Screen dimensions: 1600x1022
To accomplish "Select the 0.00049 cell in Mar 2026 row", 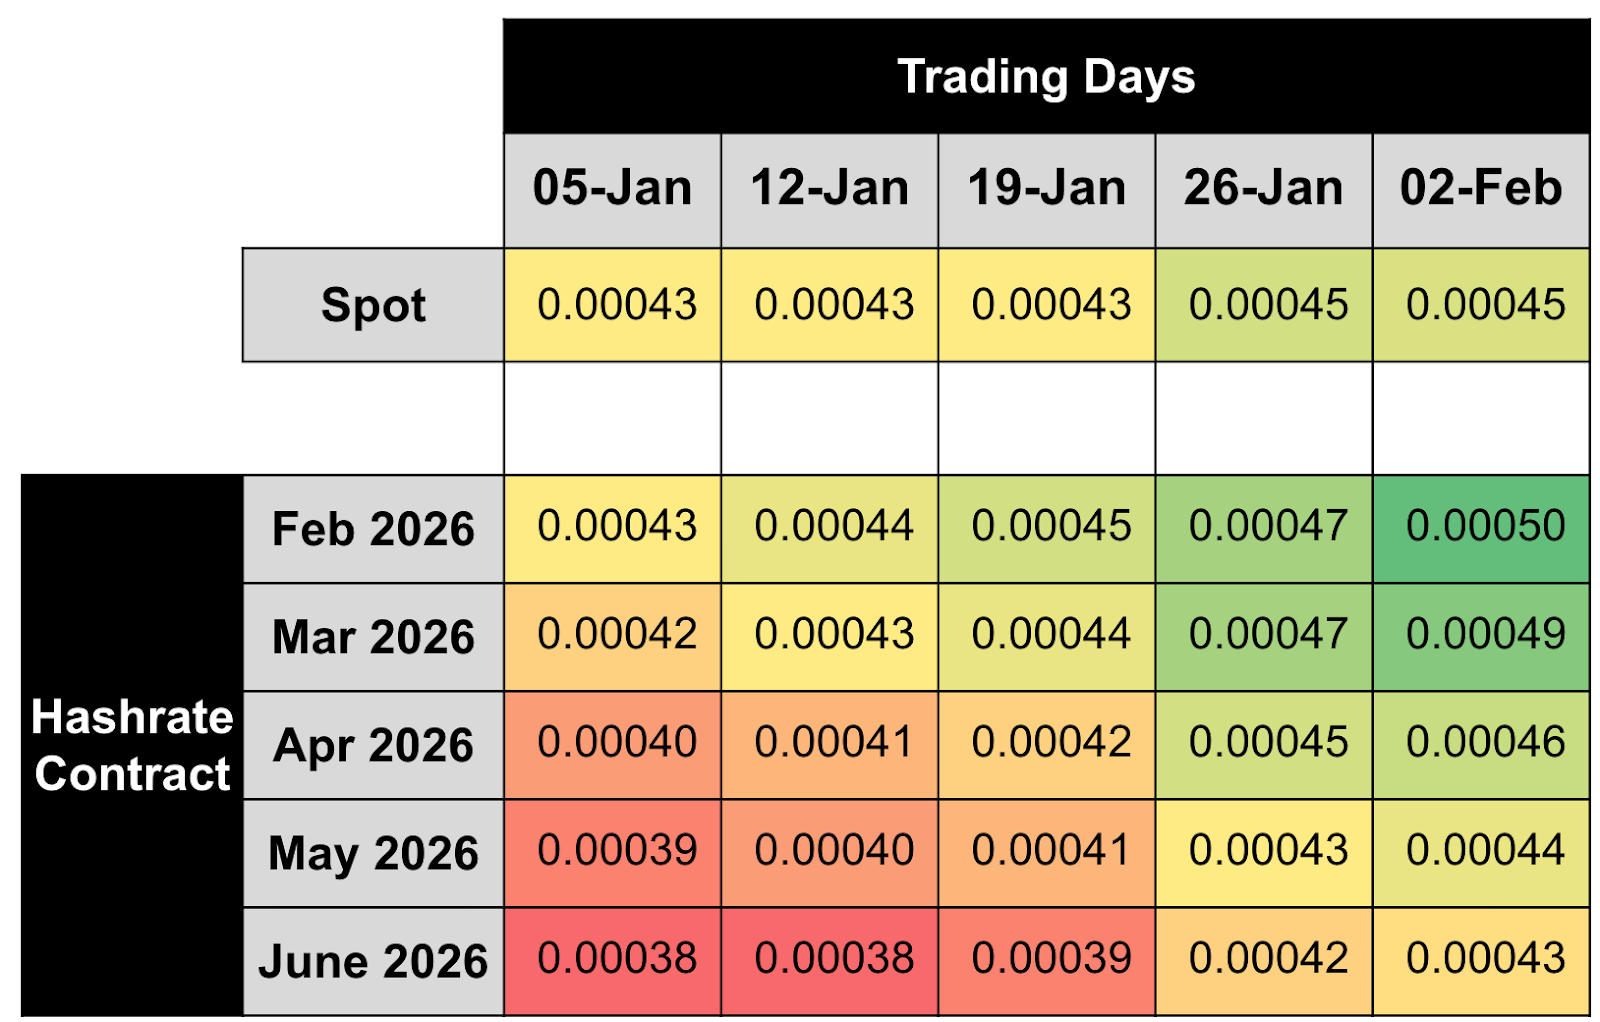I will 1485,635.
